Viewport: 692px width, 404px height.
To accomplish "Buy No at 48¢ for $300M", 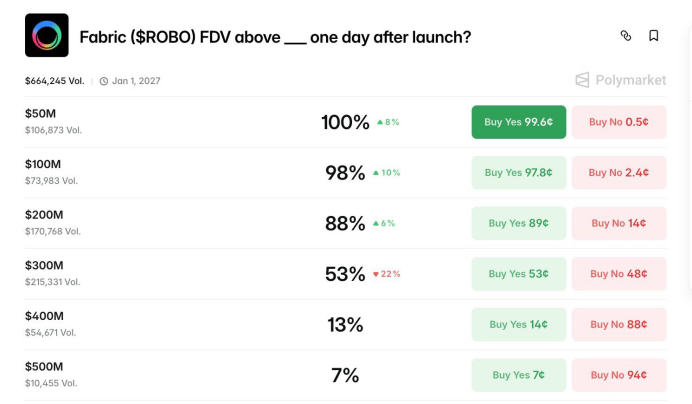I will point(619,274).
